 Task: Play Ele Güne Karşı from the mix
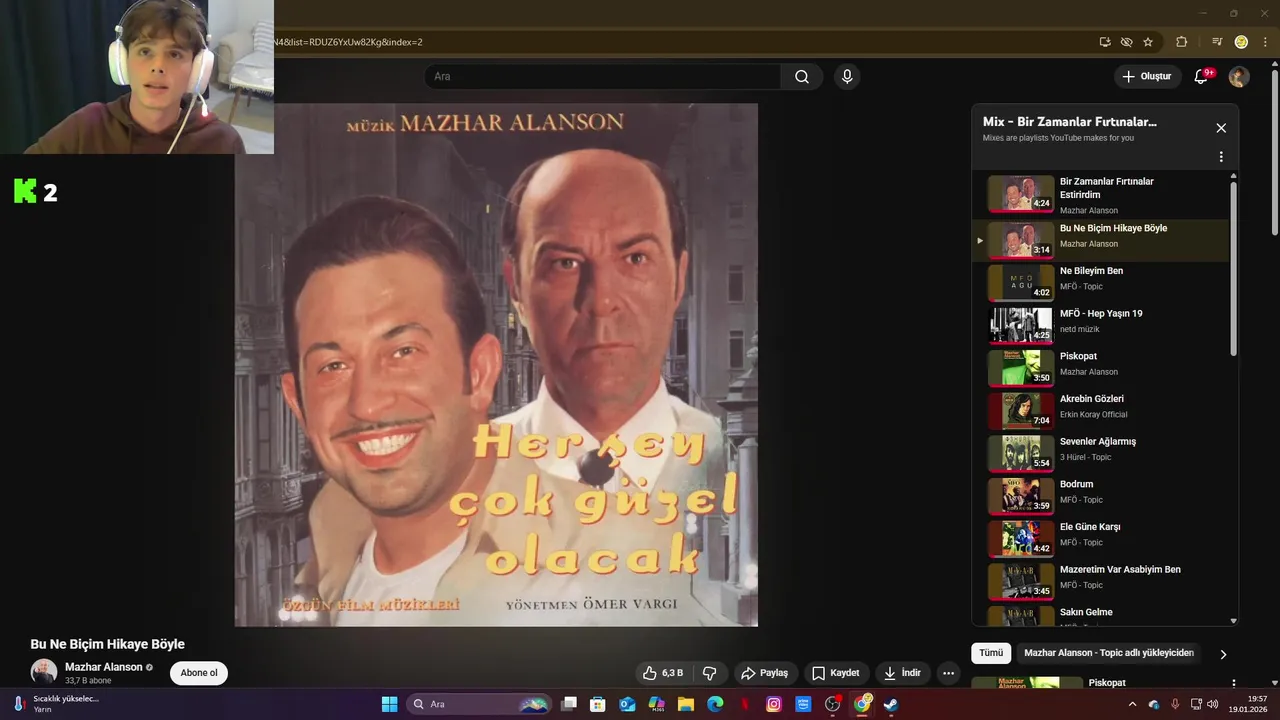[x=1100, y=539]
